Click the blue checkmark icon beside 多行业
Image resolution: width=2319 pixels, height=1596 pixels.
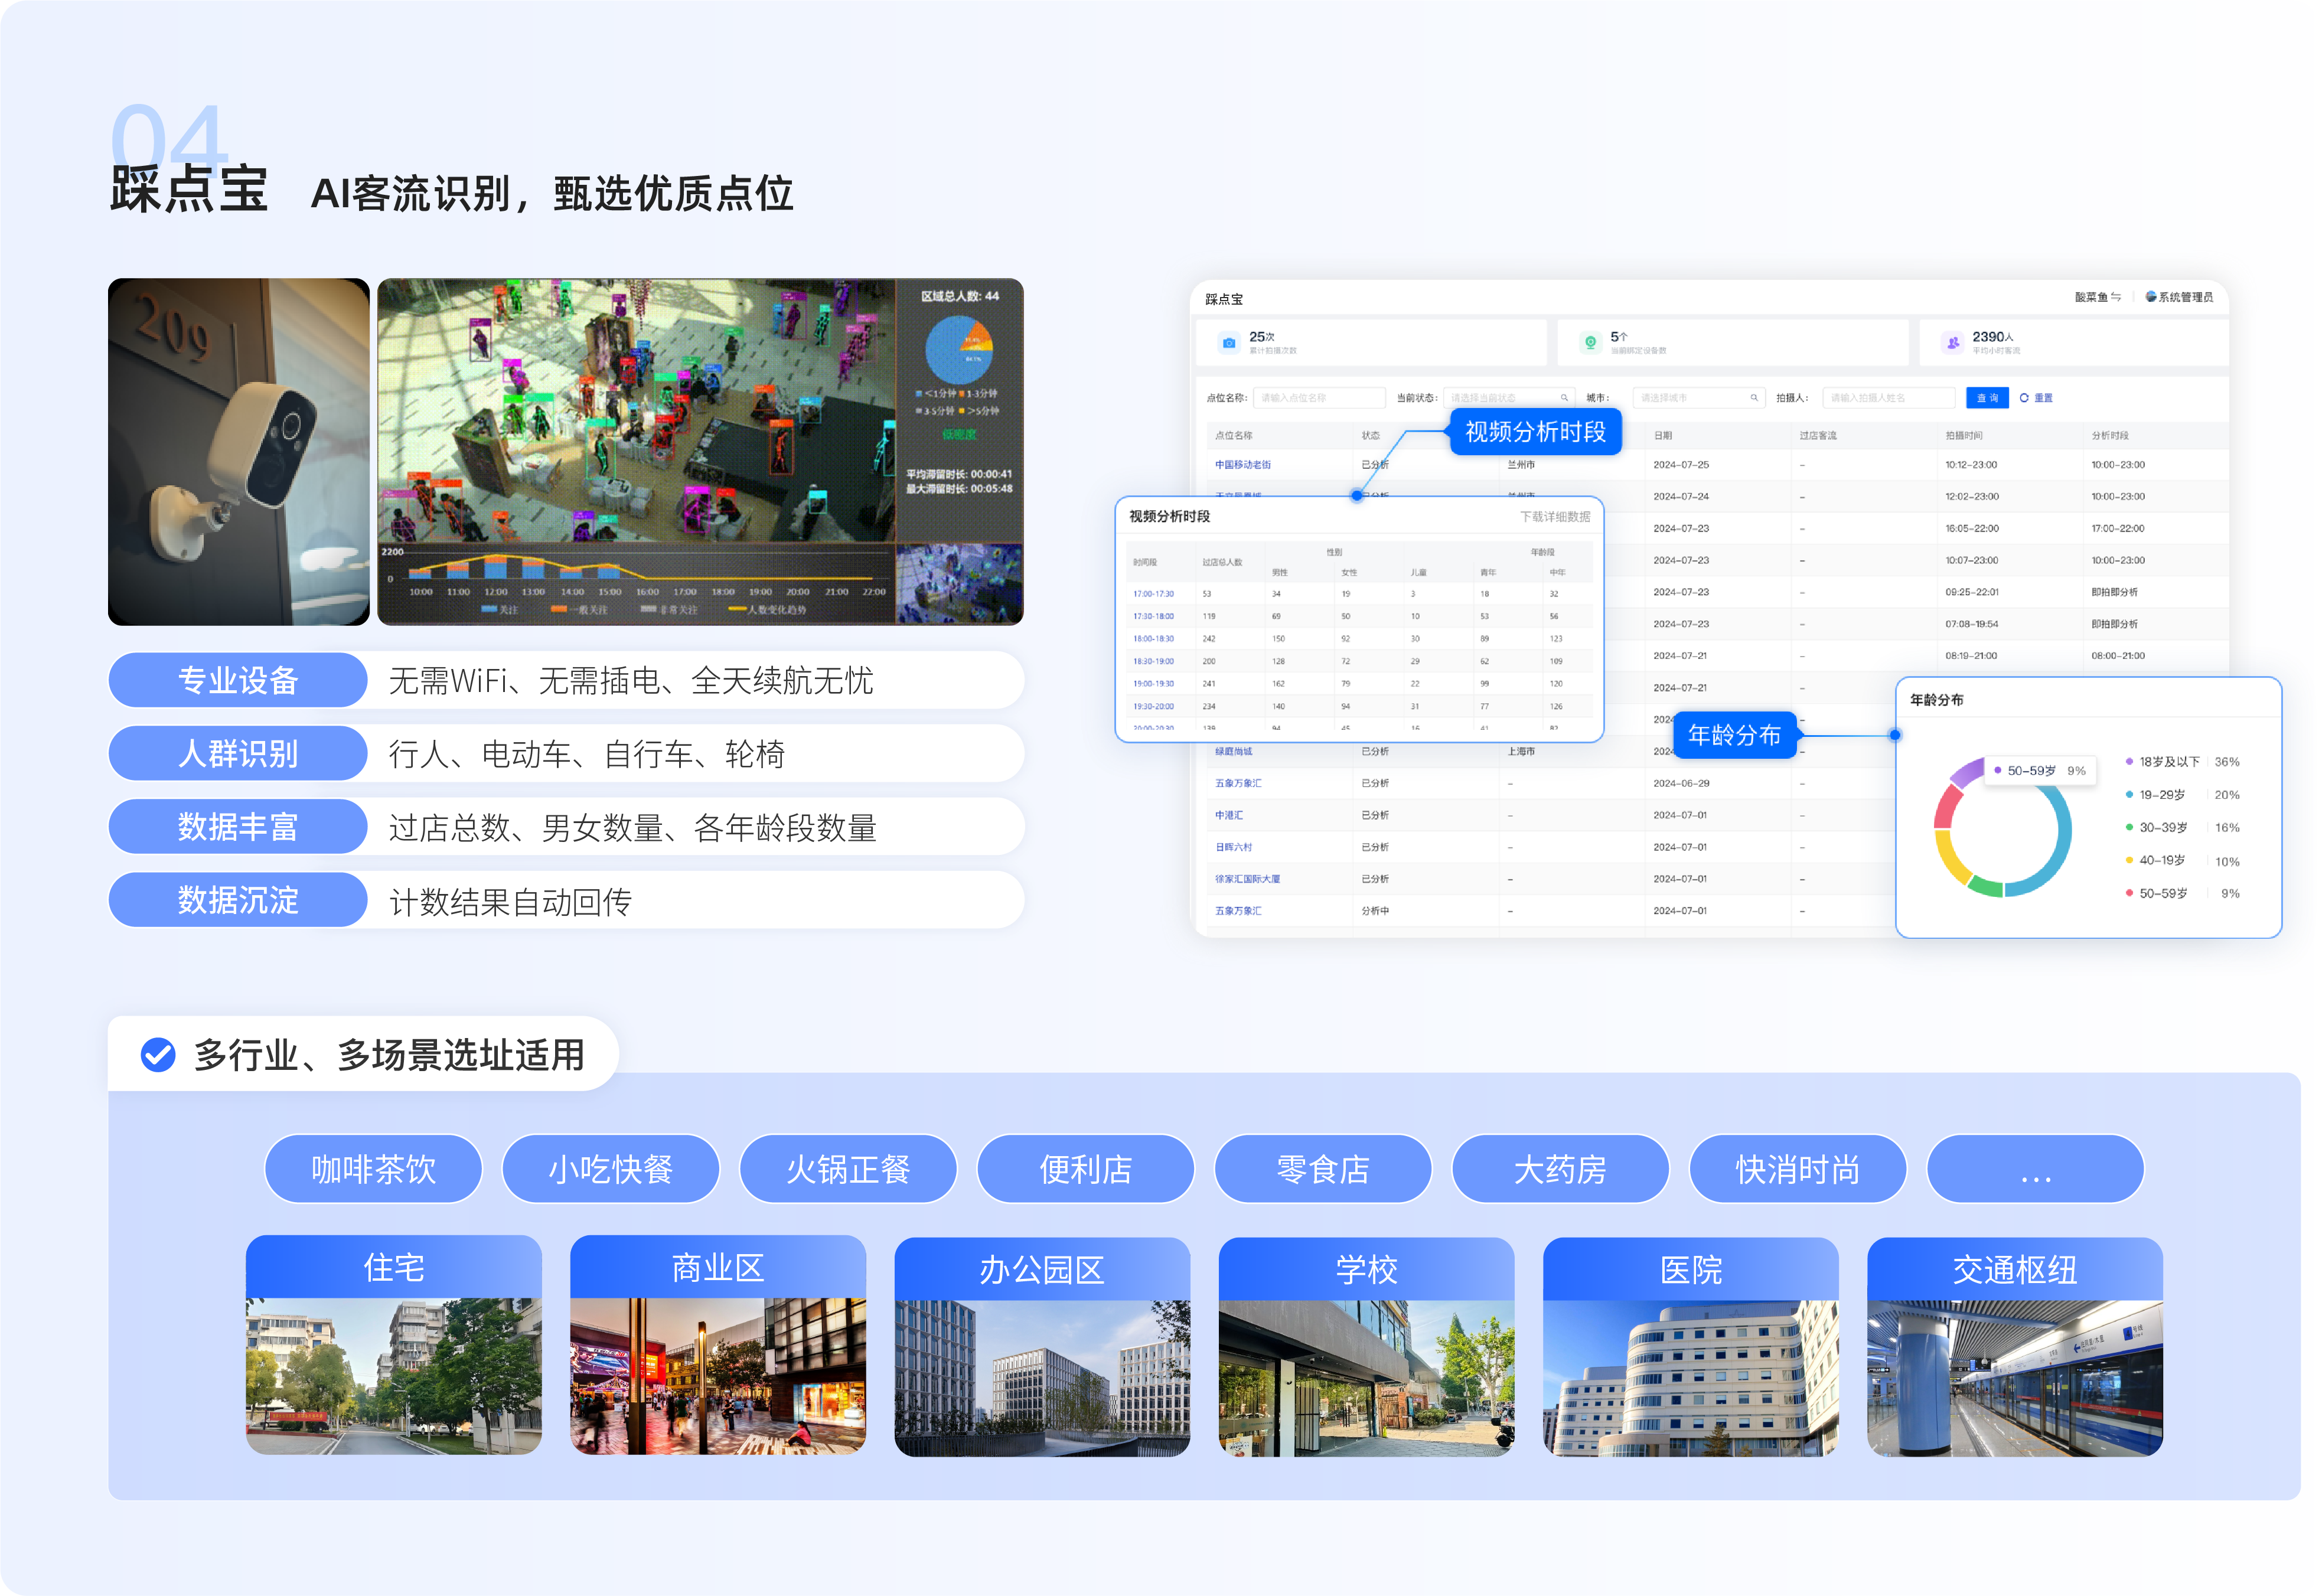click(x=158, y=1054)
